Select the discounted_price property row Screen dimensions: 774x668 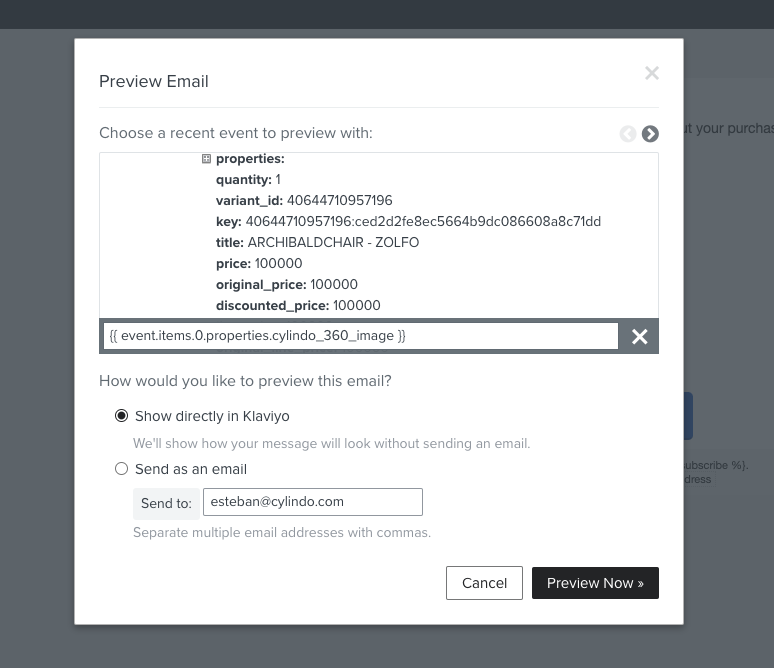298,306
